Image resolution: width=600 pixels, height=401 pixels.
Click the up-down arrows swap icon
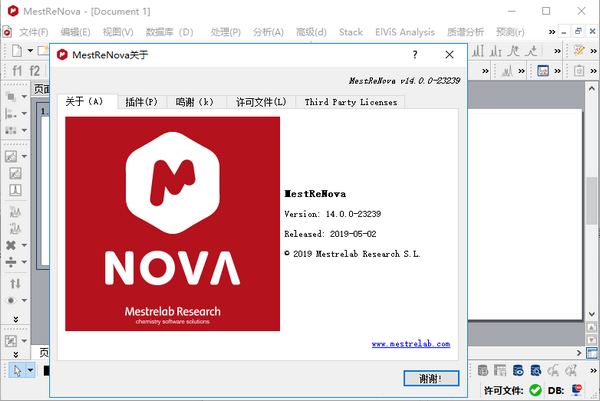pyautogui.click(x=15, y=284)
